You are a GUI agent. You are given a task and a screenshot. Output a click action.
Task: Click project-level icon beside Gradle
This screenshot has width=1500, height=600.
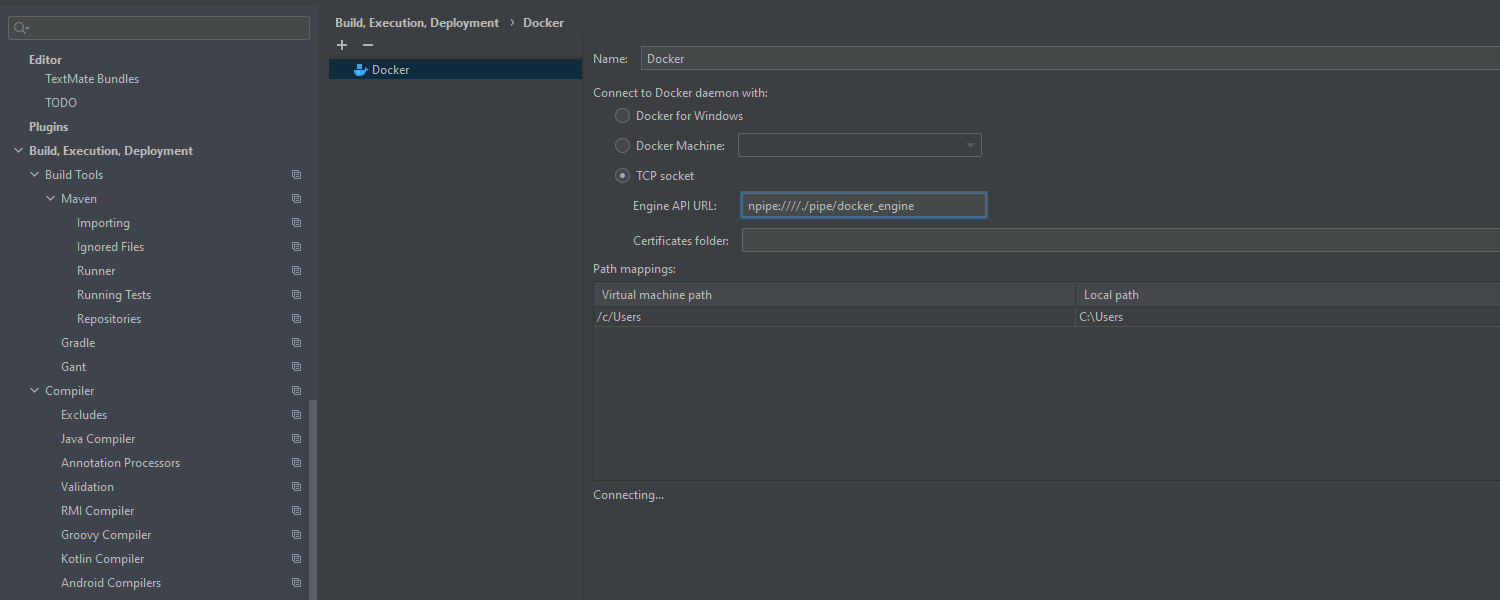(296, 343)
